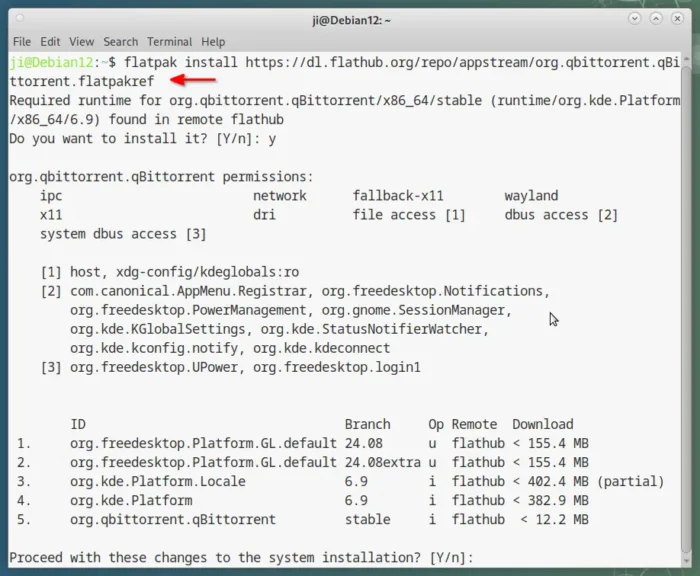Click the window title ji@Debian12: ~
Image resolution: width=700 pixels, height=576 pixels.
(x=351, y=21)
